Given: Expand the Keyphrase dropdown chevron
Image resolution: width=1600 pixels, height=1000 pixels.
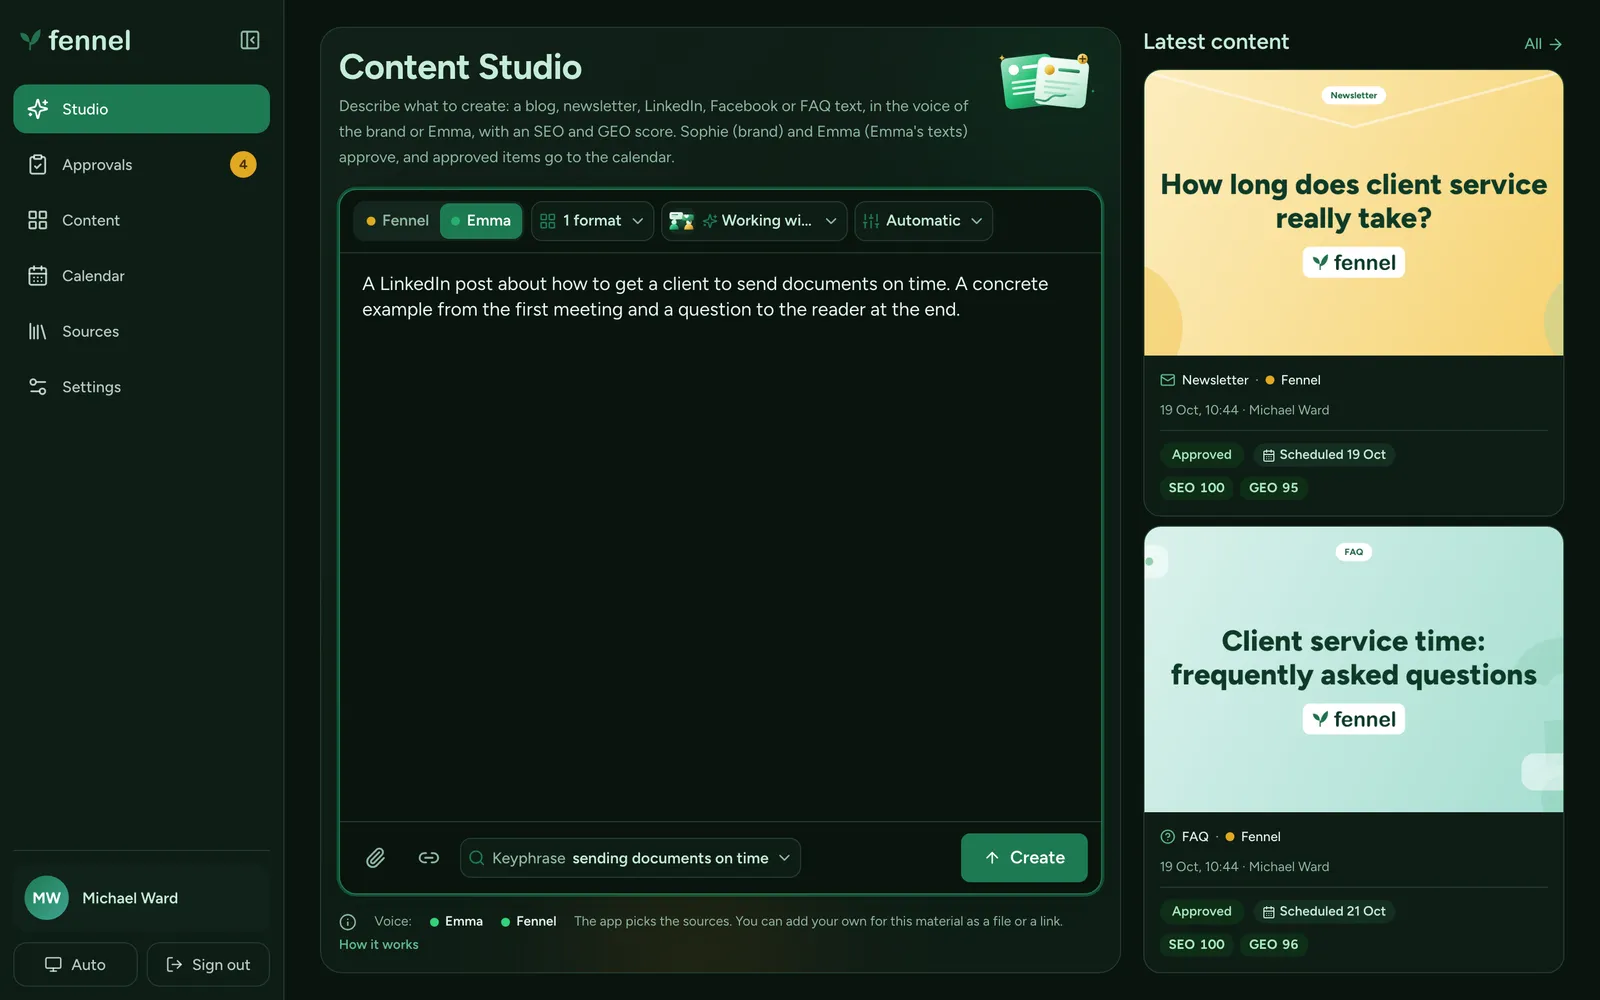Looking at the screenshot, I should coord(785,858).
